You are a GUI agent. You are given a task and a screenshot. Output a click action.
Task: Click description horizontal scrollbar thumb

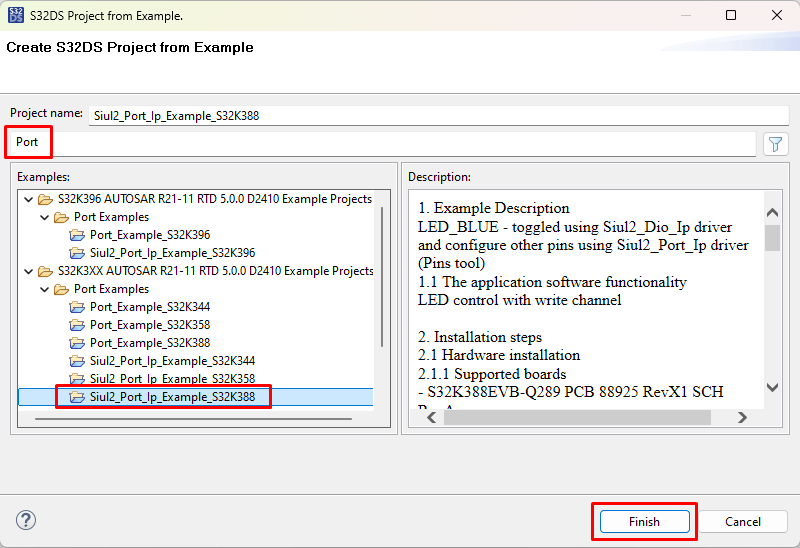pos(577,418)
